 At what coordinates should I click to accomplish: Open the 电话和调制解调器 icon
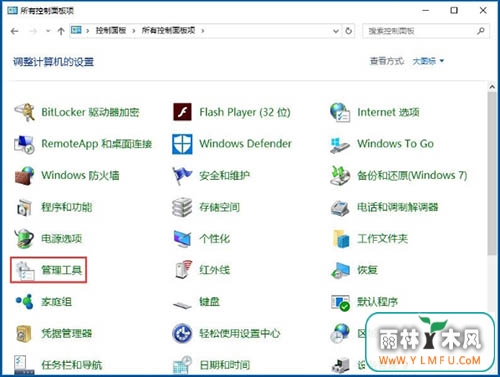pyautogui.click(x=340, y=207)
